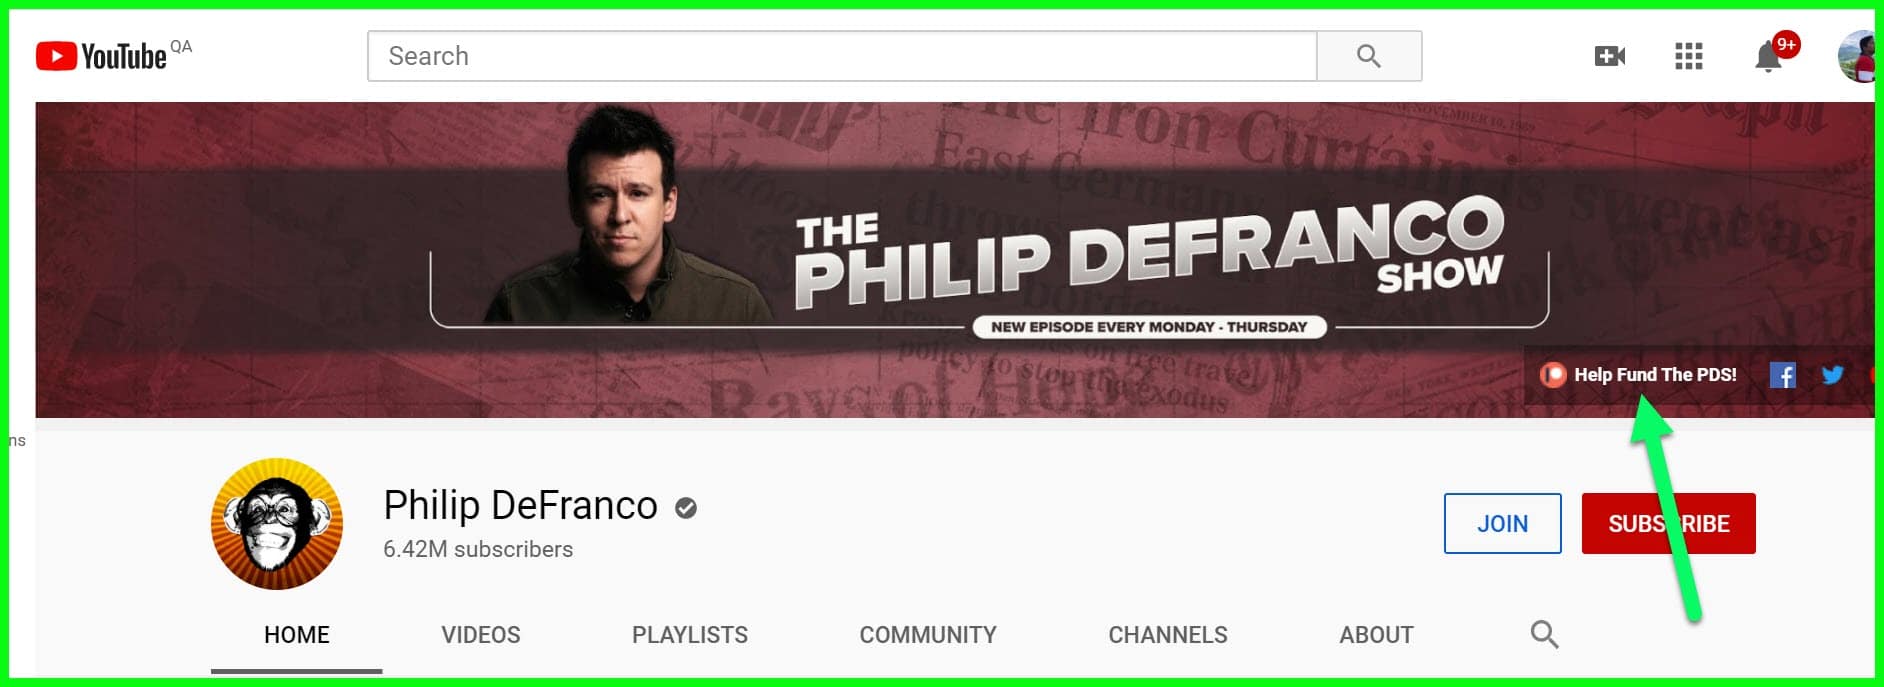
Task: Open the channel's Facebook link icon
Action: point(1783,375)
